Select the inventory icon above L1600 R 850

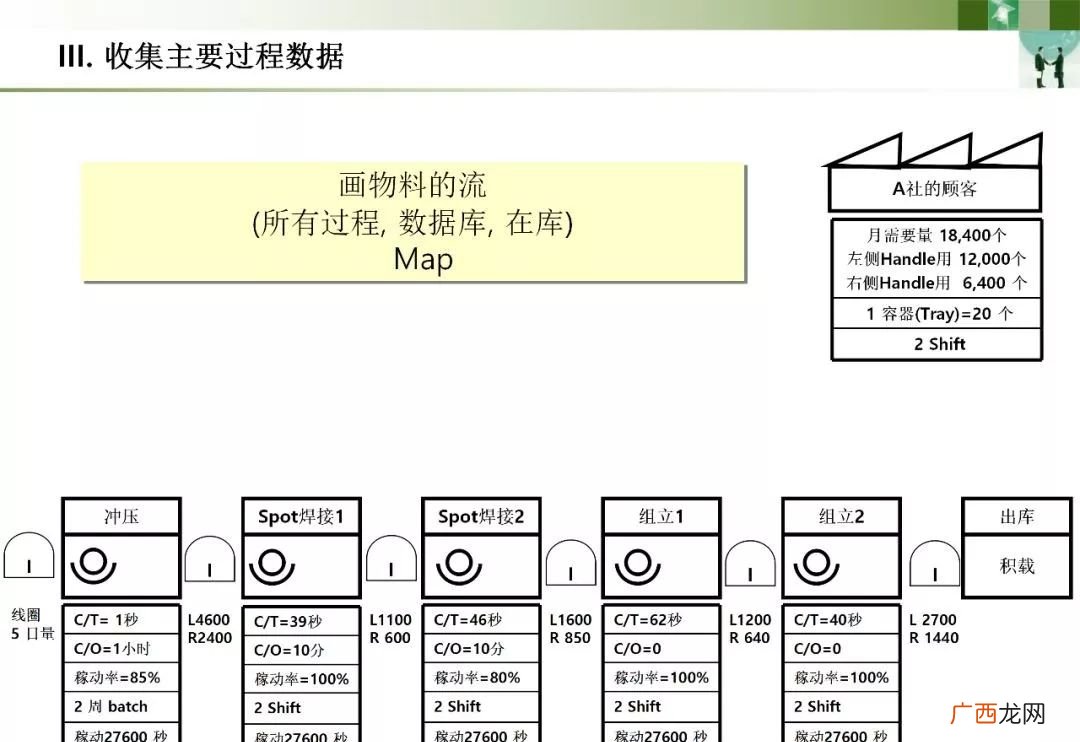[571, 562]
